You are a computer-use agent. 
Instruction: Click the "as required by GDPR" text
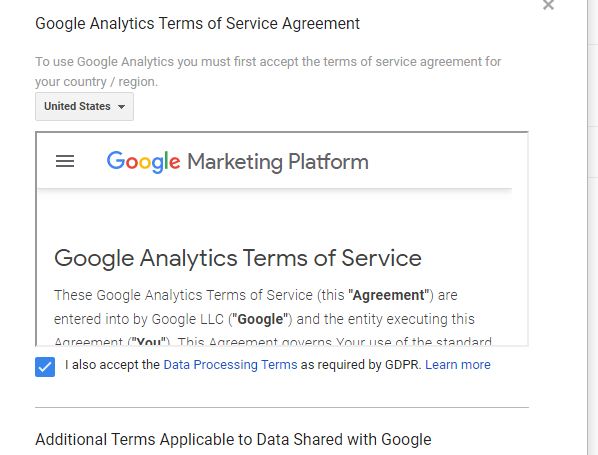[x=361, y=365]
